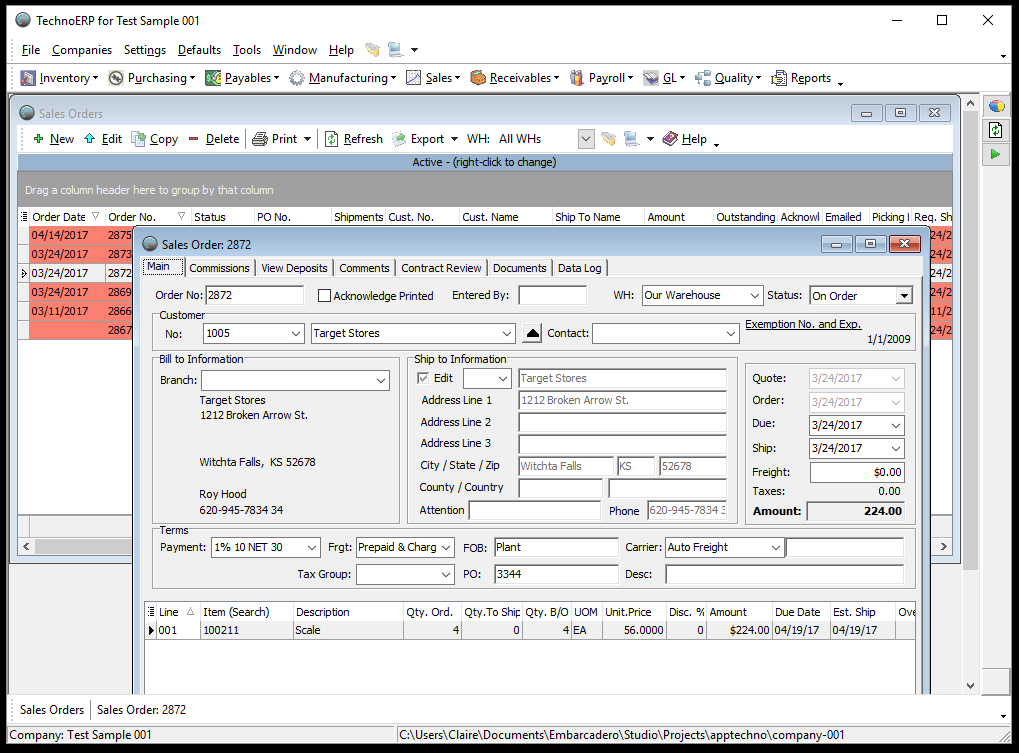Open the Ship date dropdown
Viewport: 1019px width, 753px height.
click(896, 448)
